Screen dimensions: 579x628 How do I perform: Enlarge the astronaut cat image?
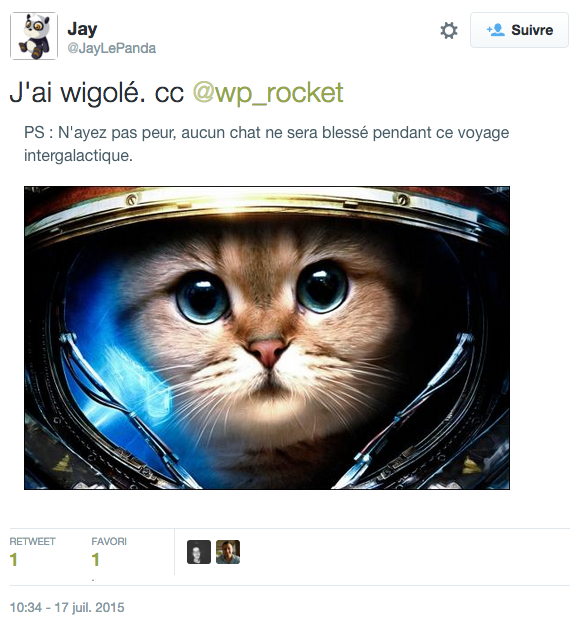point(267,338)
